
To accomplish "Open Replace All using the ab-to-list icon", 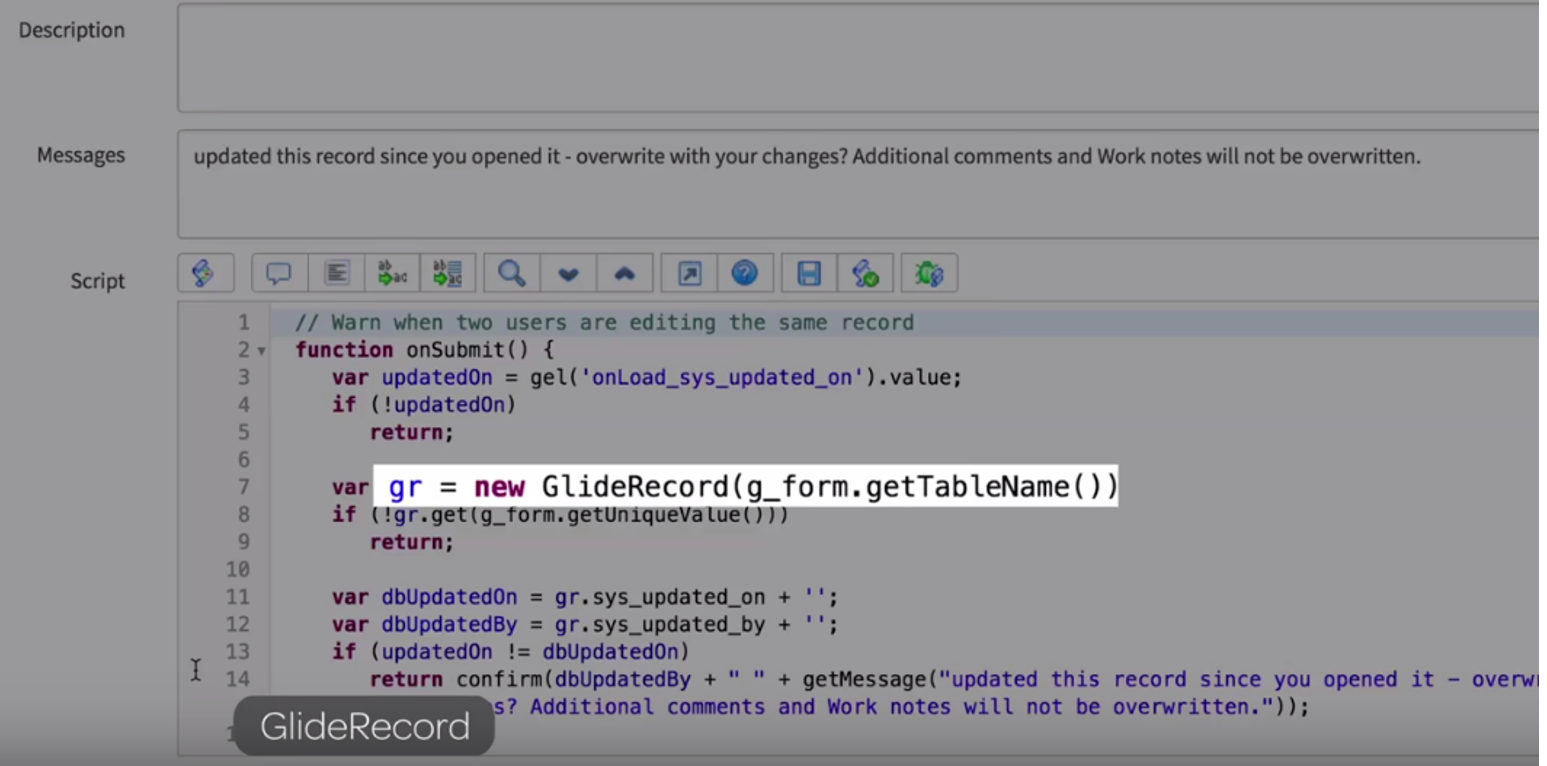I will tap(449, 272).
